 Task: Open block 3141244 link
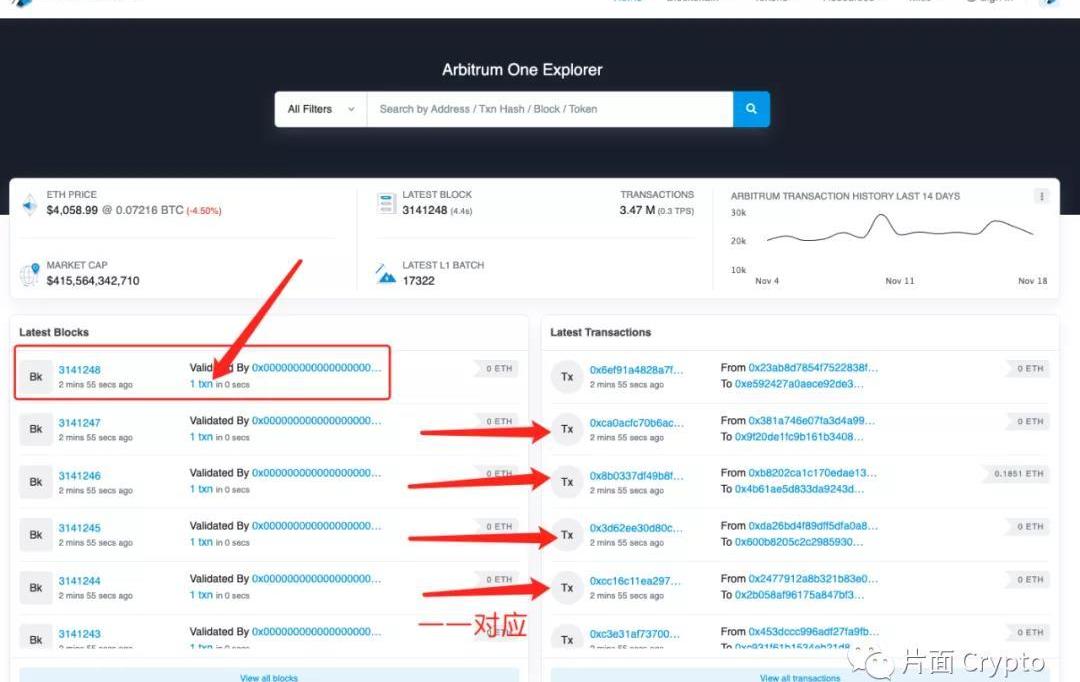click(79, 581)
